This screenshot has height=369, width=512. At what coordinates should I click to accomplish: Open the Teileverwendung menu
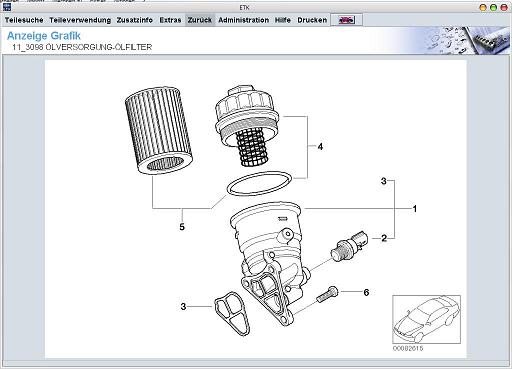[80, 20]
